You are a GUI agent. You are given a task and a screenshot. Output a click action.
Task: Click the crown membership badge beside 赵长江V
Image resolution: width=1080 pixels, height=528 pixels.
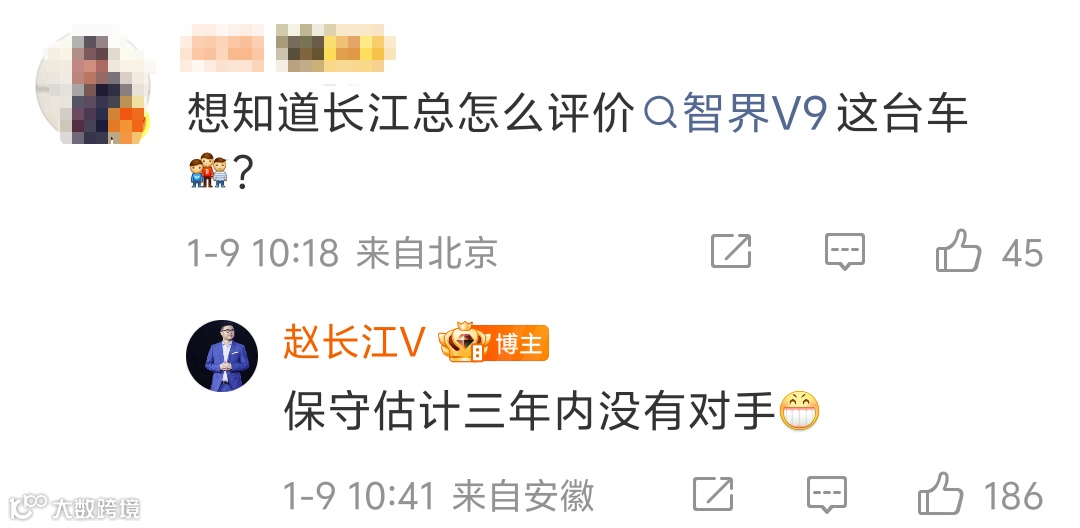[x=464, y=341]
